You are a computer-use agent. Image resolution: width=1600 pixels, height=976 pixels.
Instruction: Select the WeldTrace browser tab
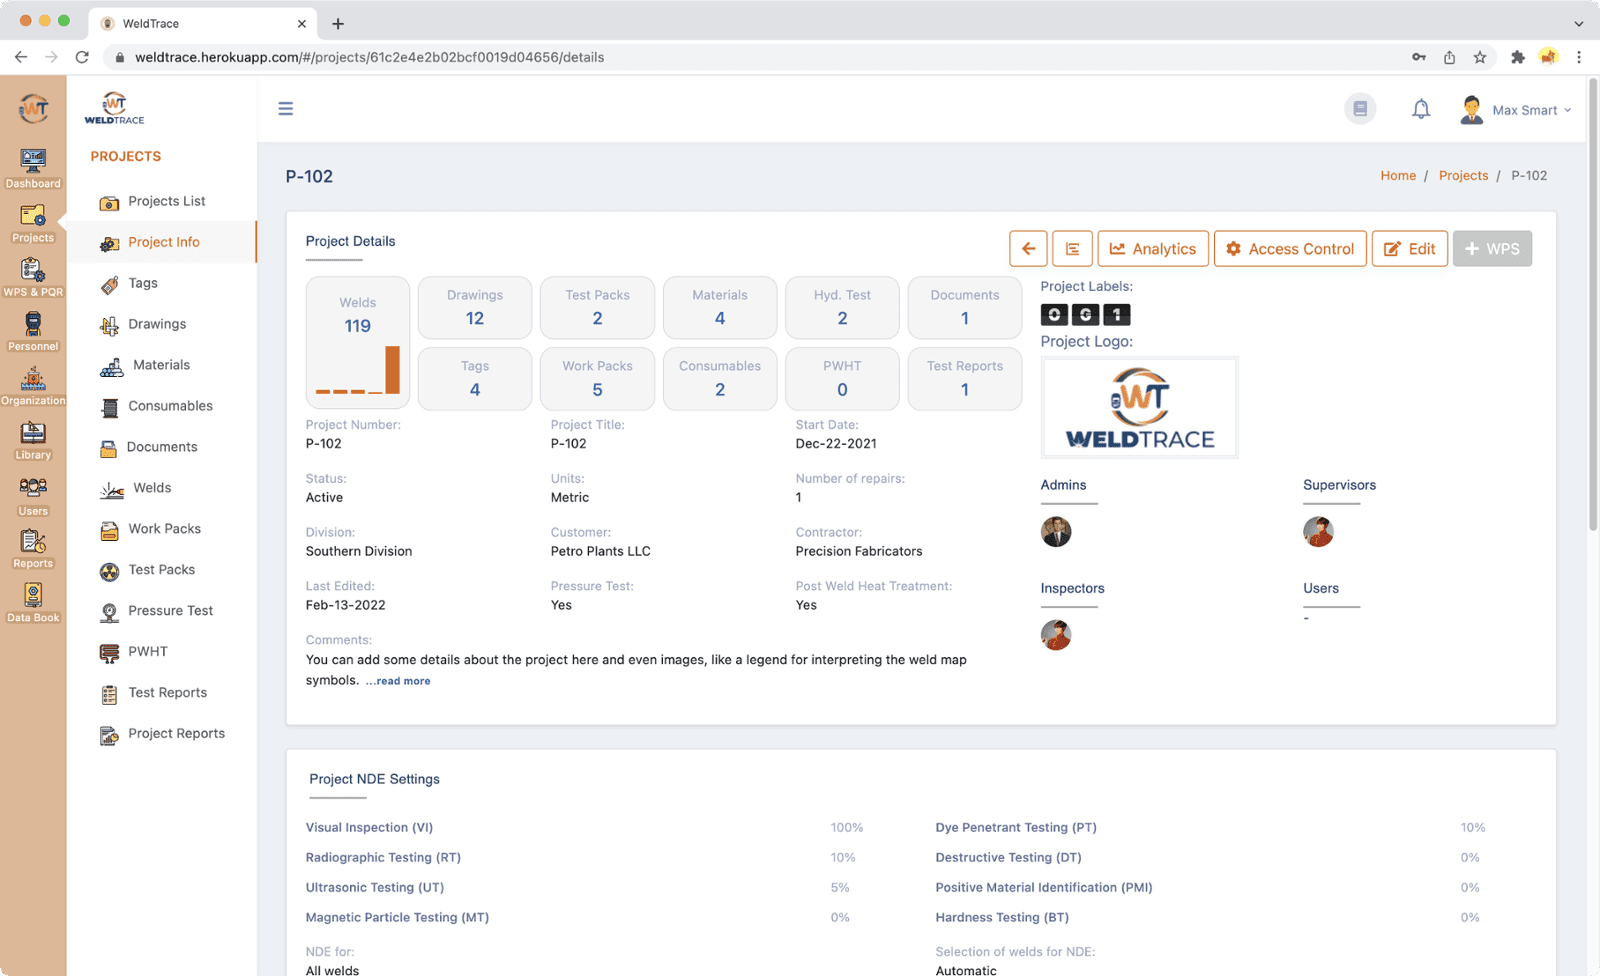tap(148, 23)
